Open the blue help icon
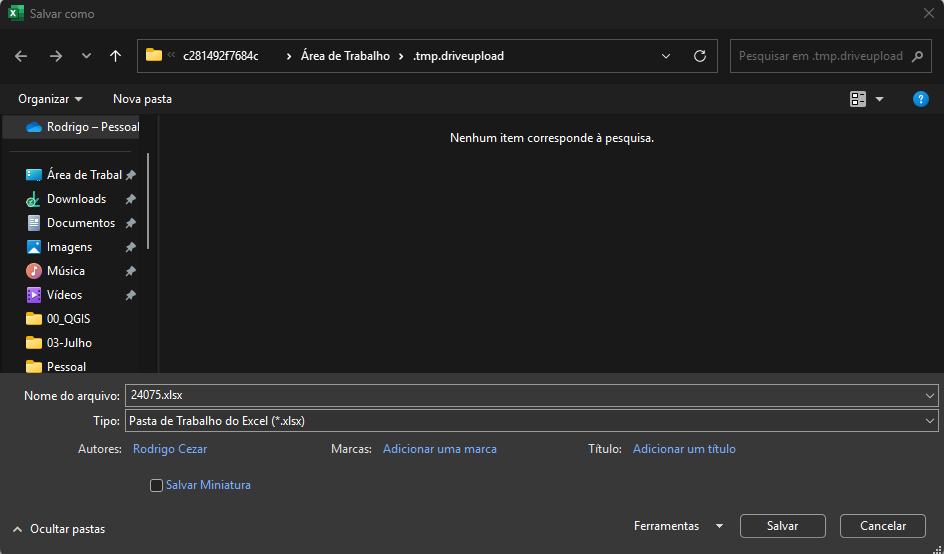Image resolution: width=944 pixels, height=554 pixels. tap(921, 99)
